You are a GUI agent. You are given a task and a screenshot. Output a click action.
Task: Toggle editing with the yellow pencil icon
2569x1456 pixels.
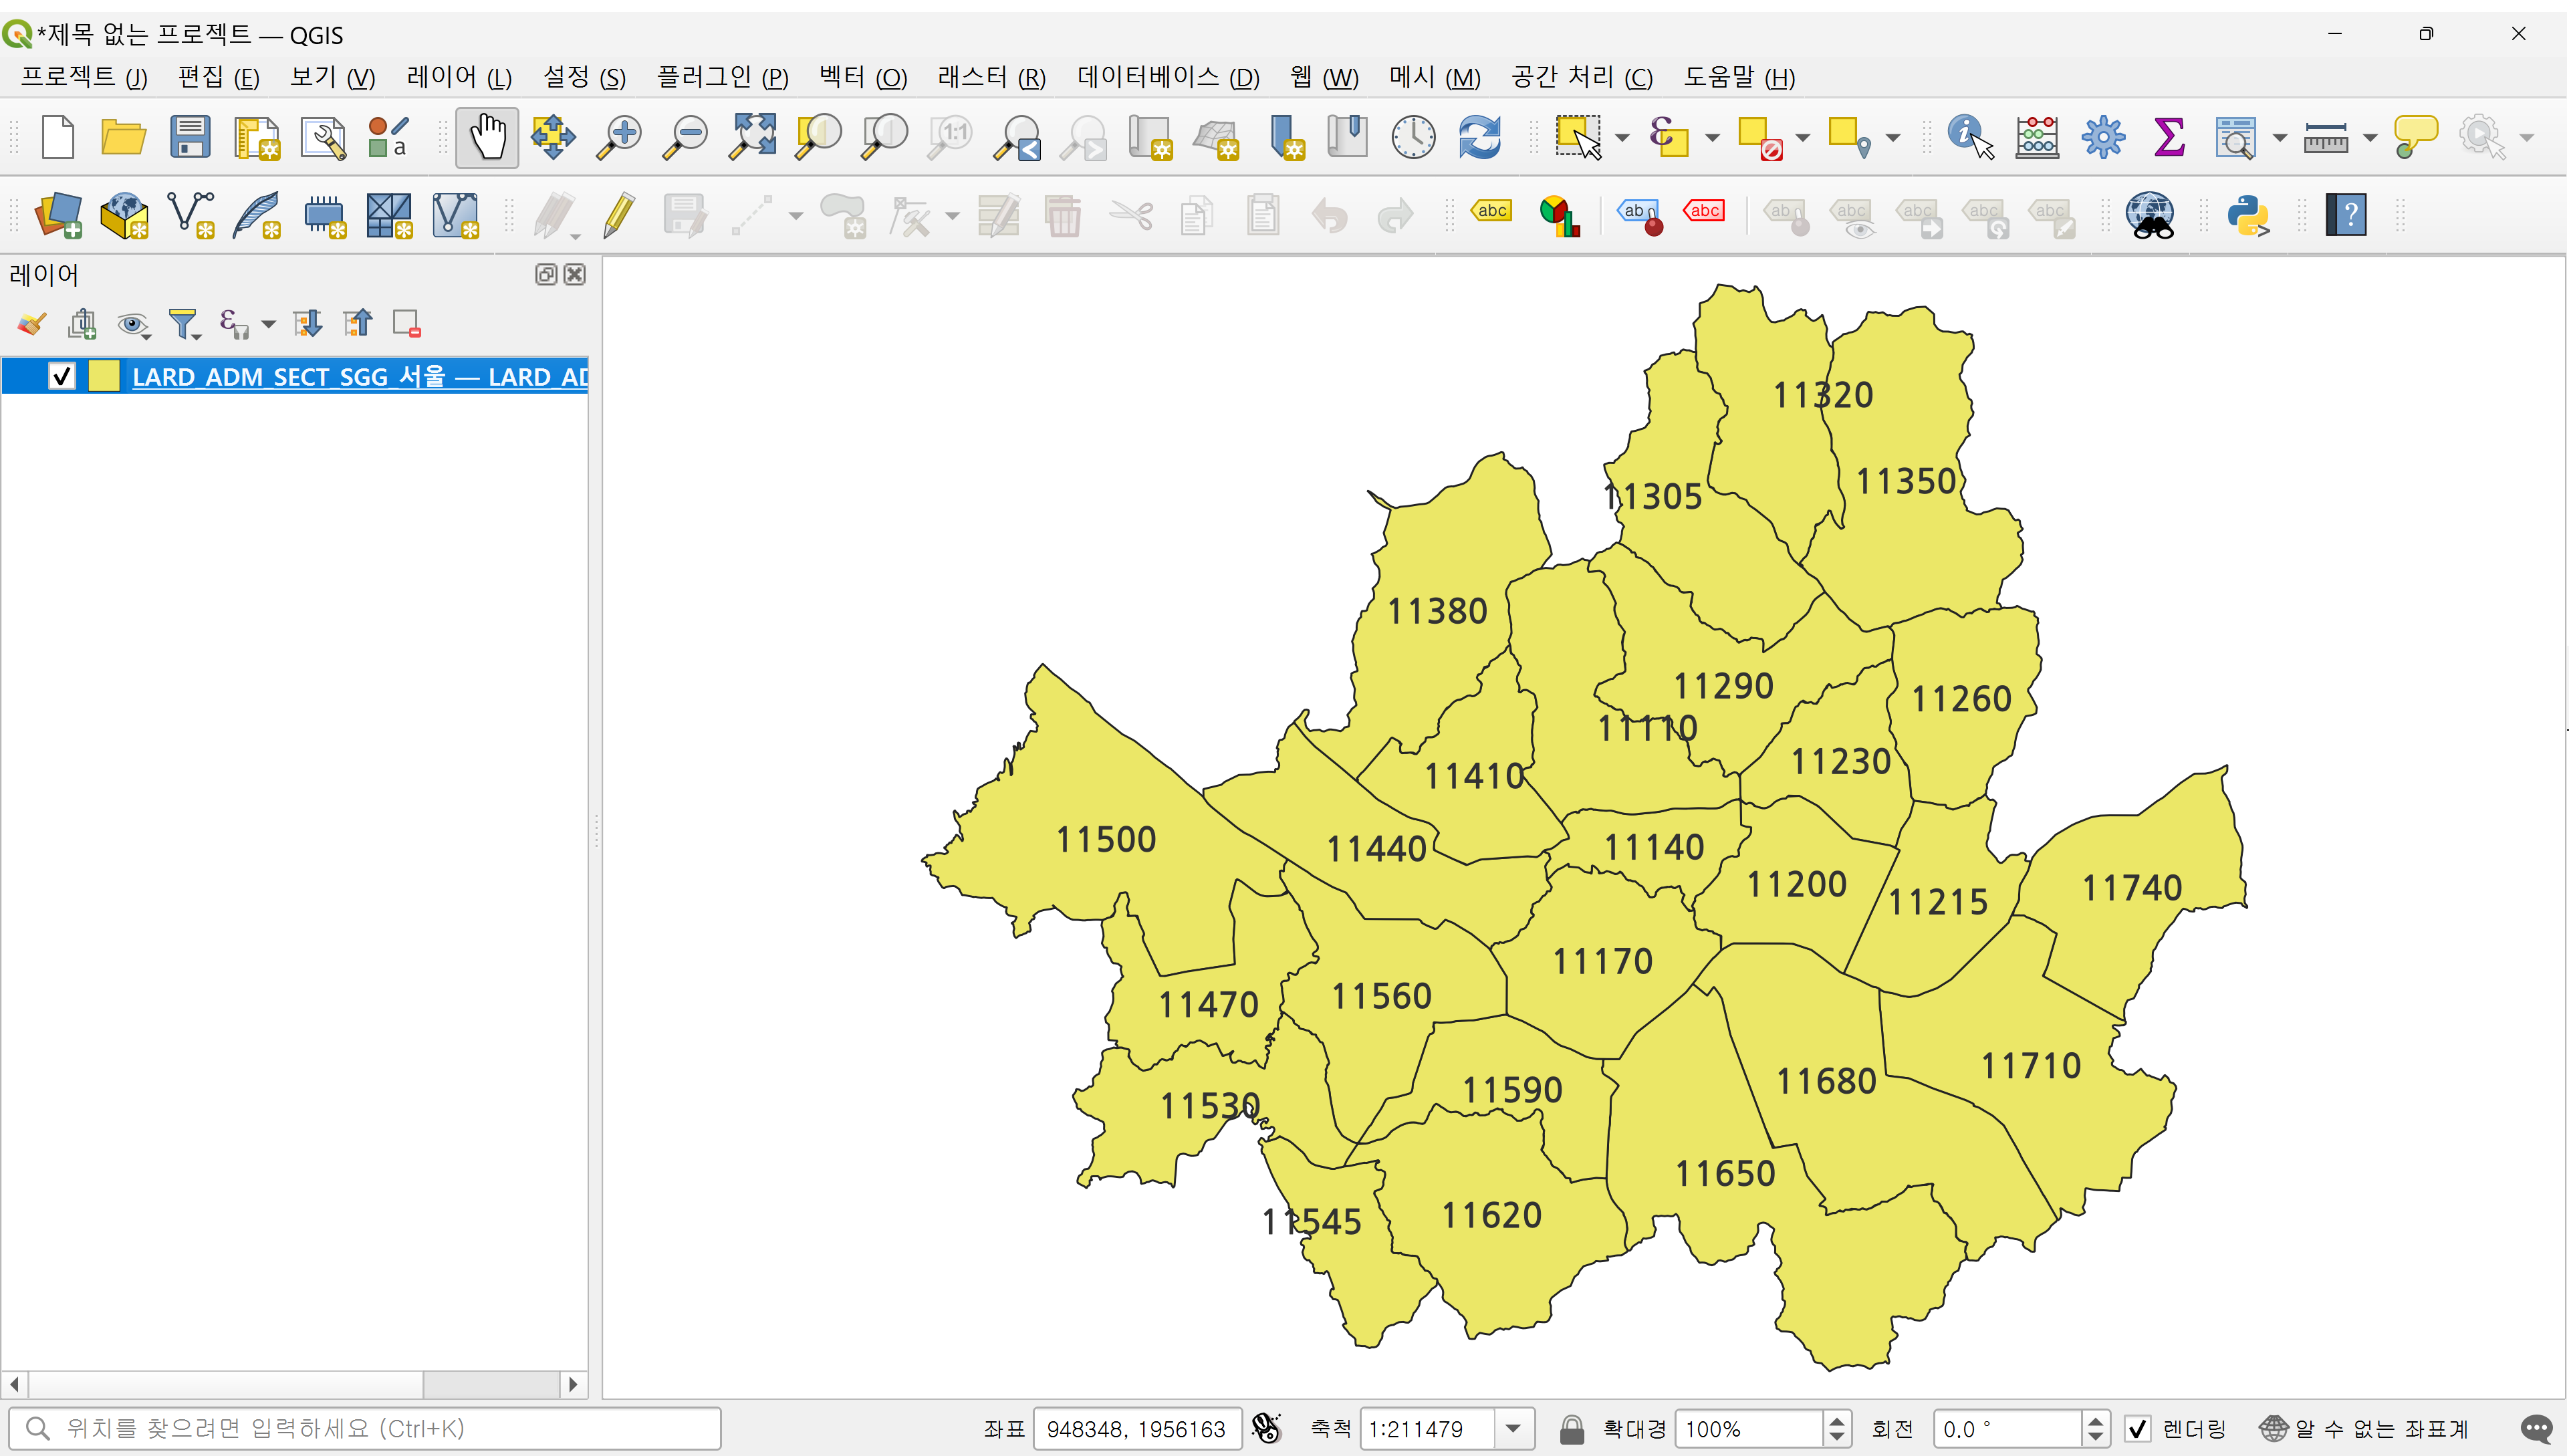(619, 215)
